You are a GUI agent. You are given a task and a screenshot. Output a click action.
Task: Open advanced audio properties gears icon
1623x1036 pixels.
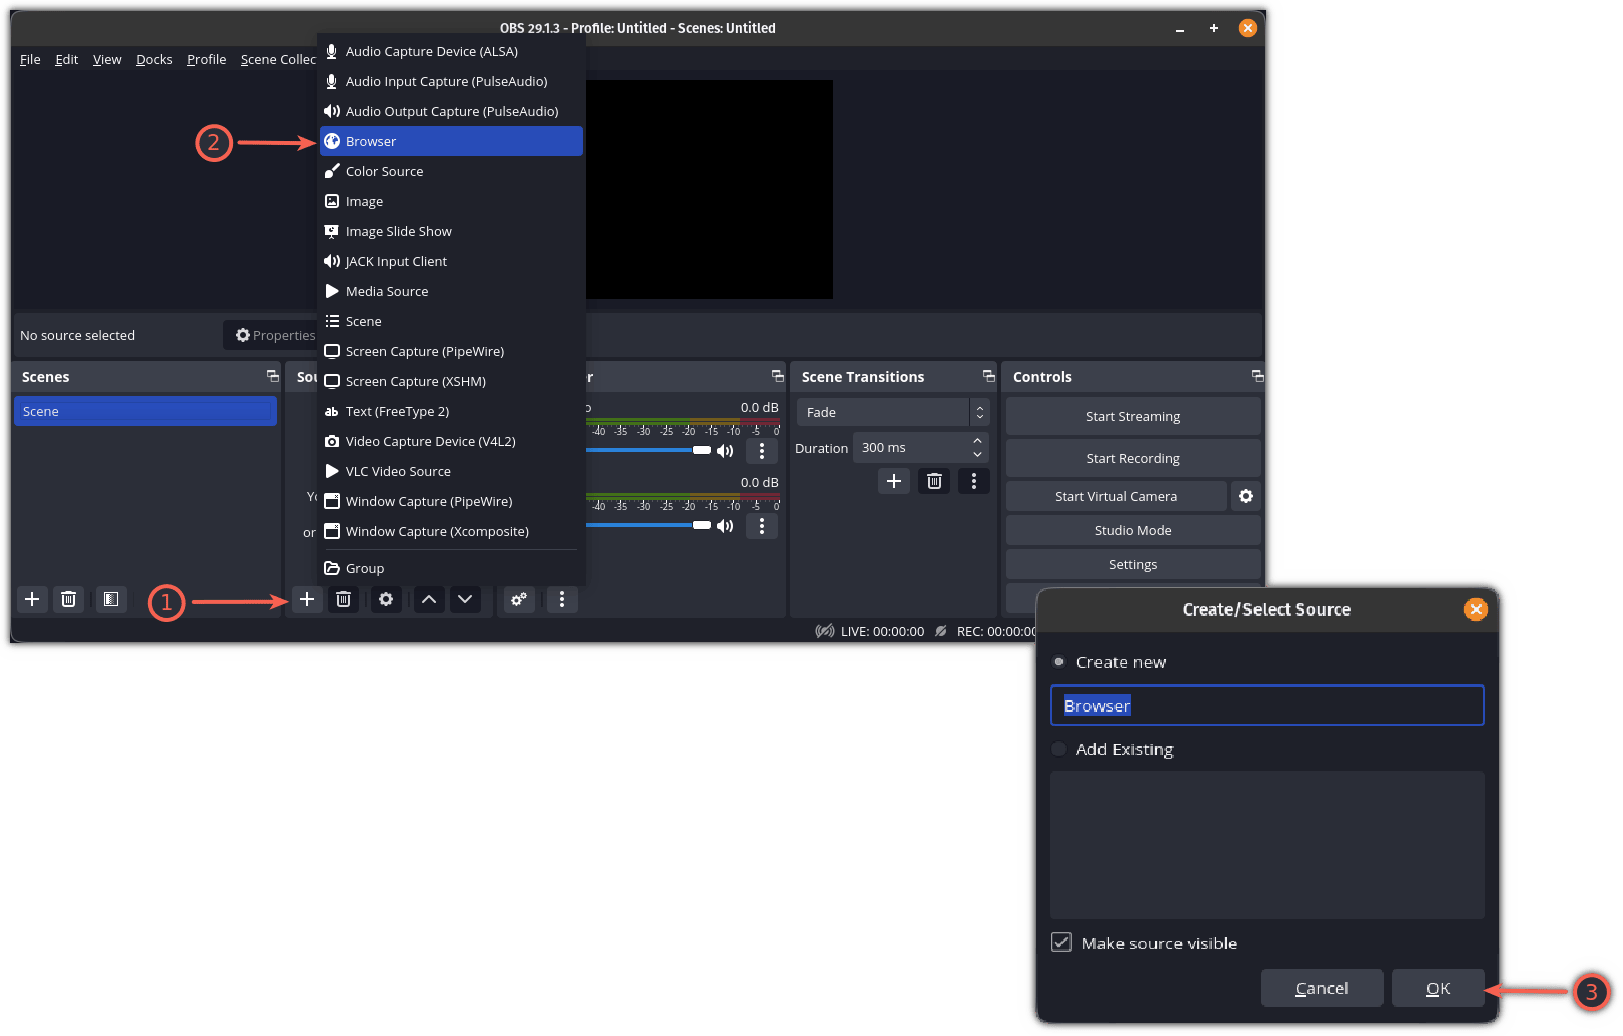[x=519, y=599]
